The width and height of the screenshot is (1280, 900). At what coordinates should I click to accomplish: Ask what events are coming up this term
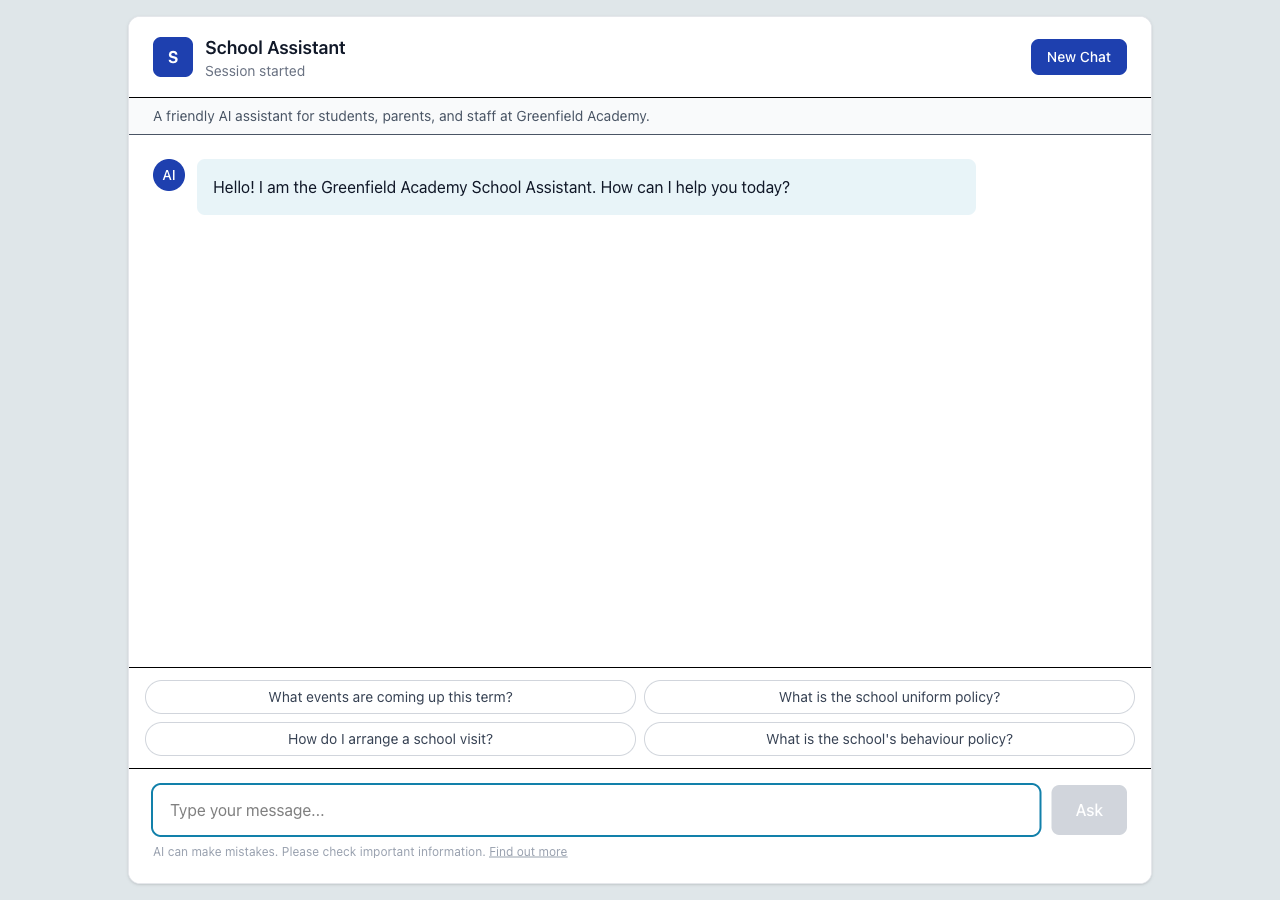tap(390, 697)
